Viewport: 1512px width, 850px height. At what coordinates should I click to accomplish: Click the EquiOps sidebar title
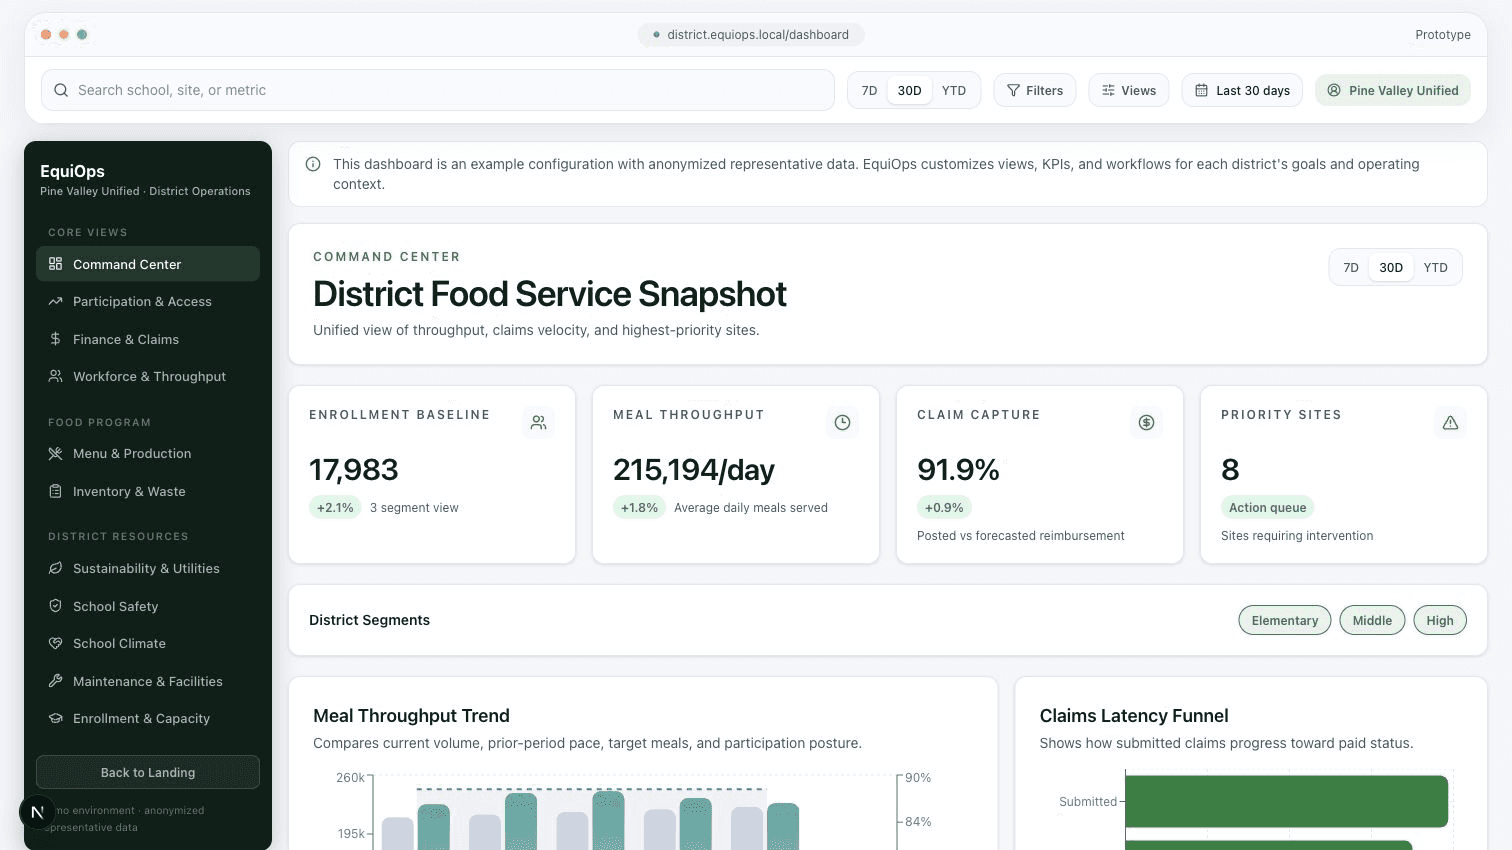(72, 171)
